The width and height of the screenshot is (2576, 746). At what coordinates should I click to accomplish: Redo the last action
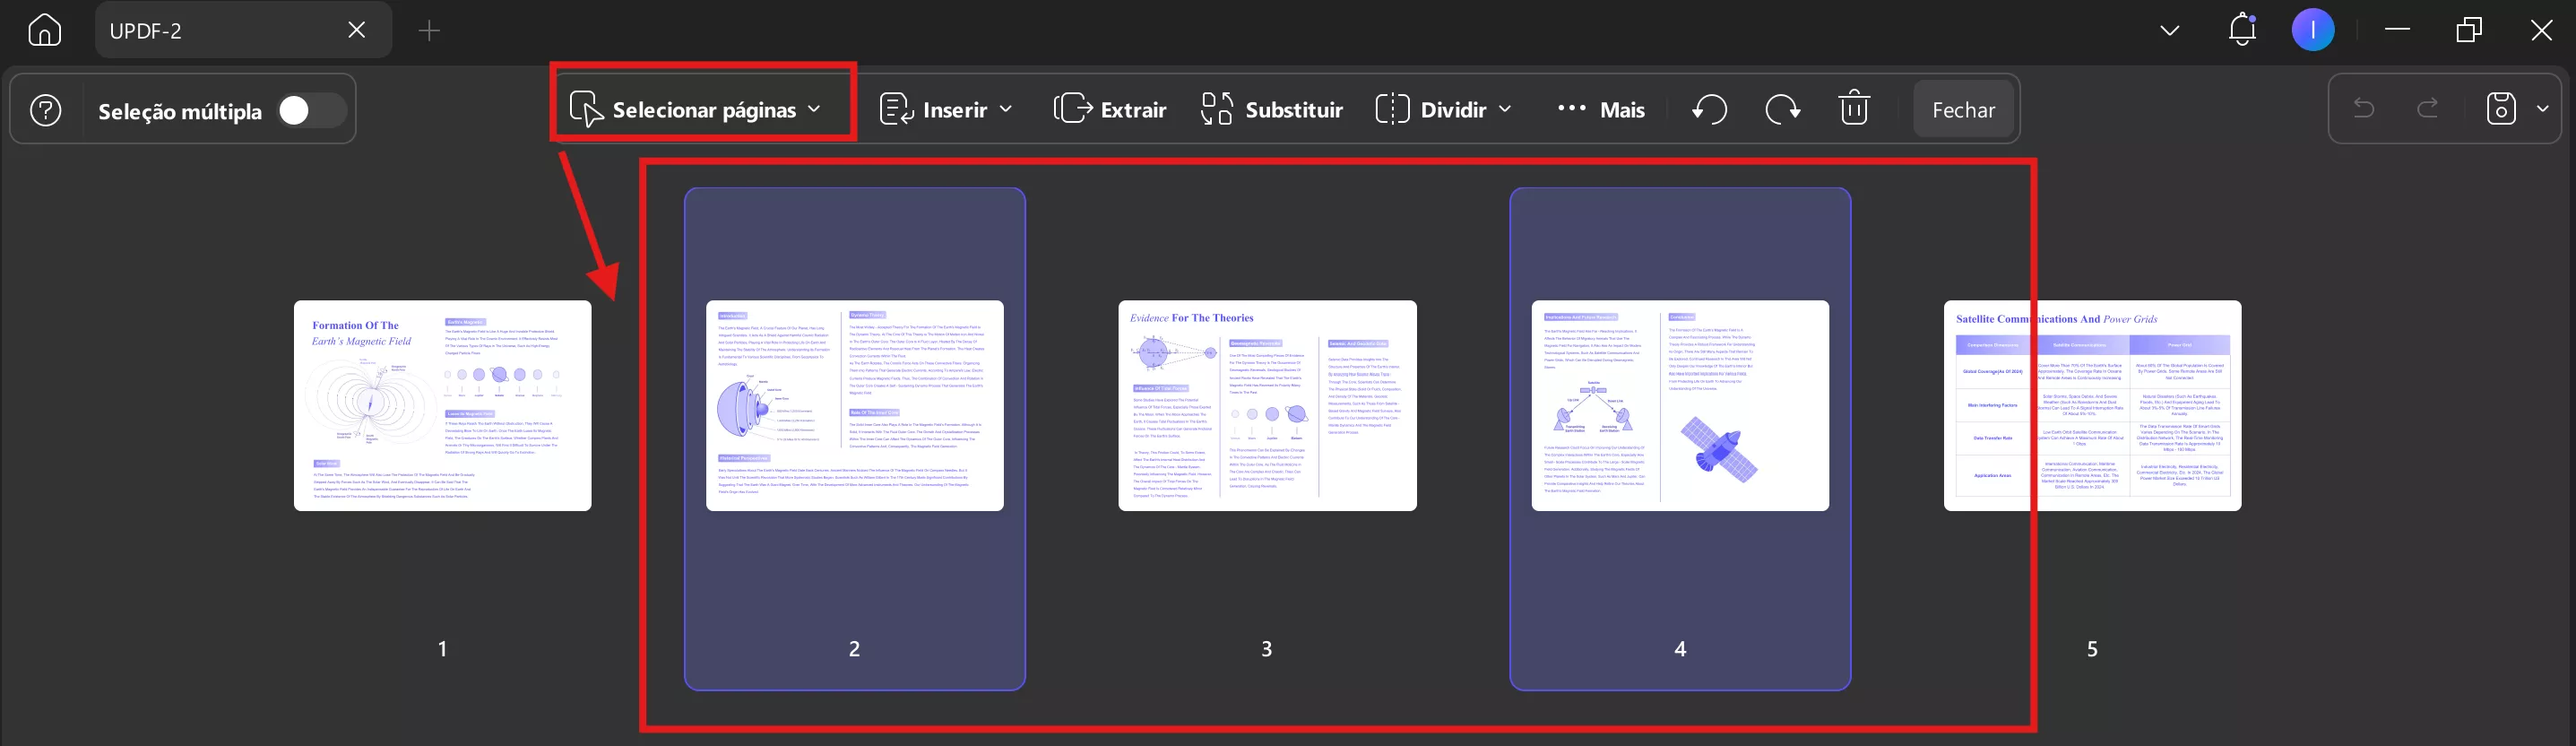click(x=2428, y=108)
